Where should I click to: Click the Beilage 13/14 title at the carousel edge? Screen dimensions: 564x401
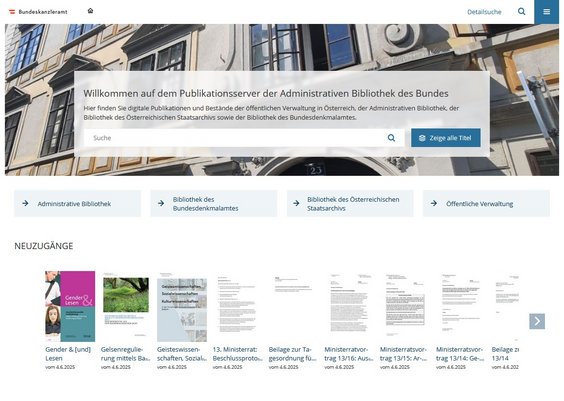pyautogui.click(x=505, y=354)
